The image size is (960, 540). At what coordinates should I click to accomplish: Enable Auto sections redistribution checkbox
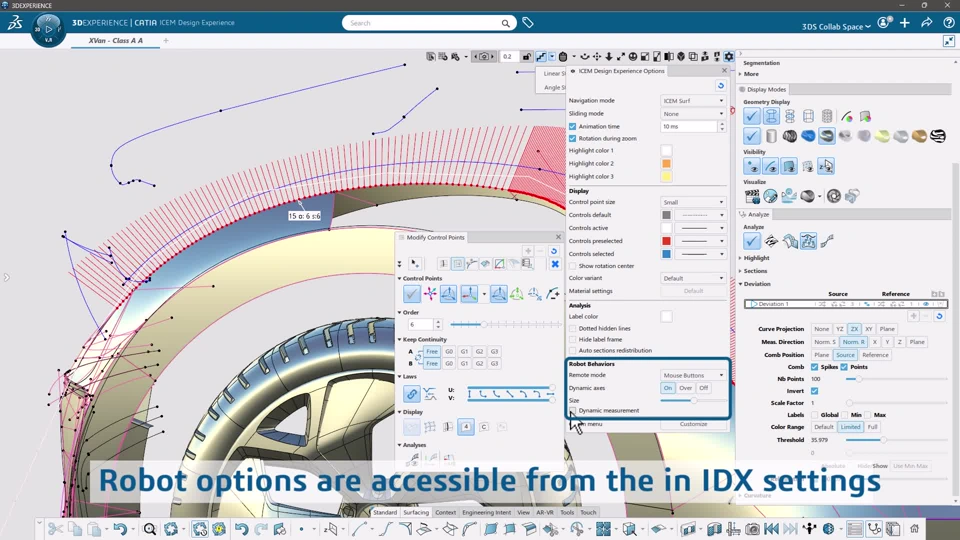point(572,350)
